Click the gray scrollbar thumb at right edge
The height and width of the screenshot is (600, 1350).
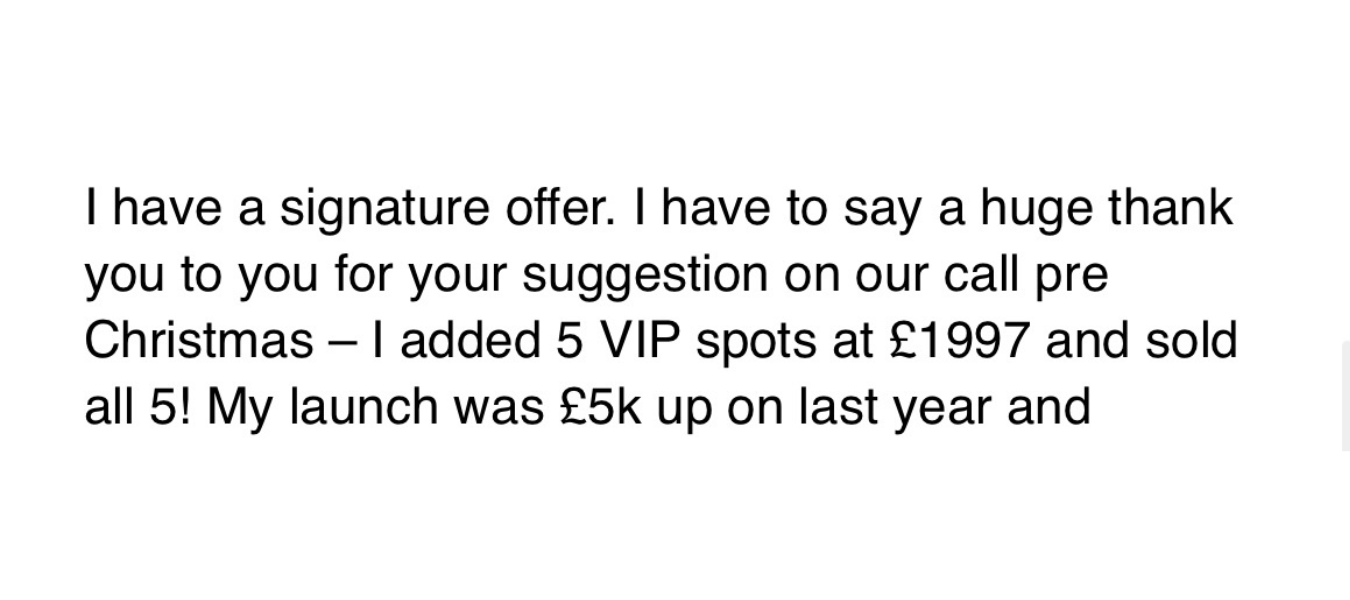(x=1345, y=395)
